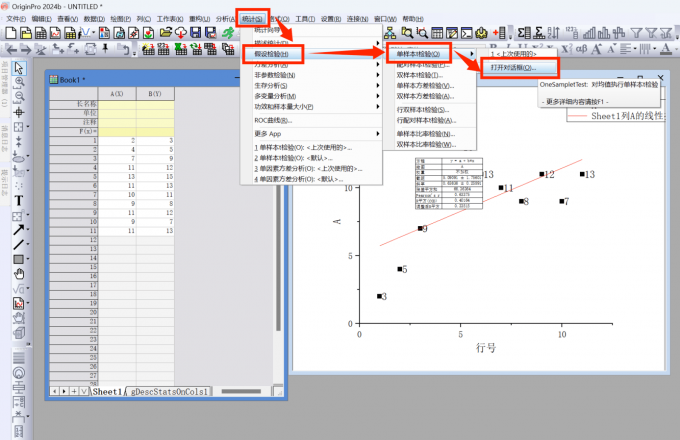Viewport: 680px width, 440px height.
Task: Select the Pan hand tool
Action: tap(19, 274)
